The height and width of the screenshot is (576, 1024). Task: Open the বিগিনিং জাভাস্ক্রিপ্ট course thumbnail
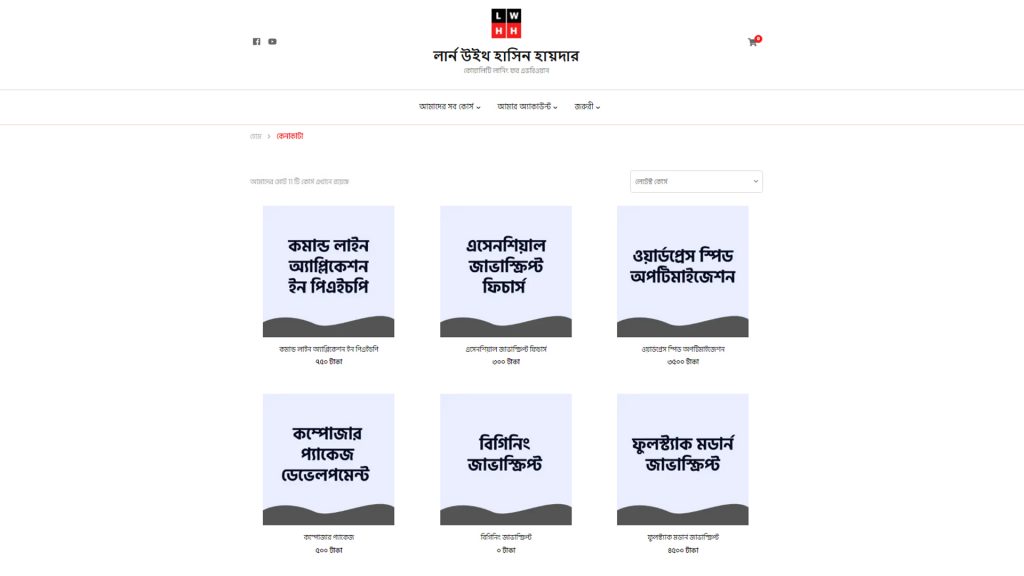(505, 459)
